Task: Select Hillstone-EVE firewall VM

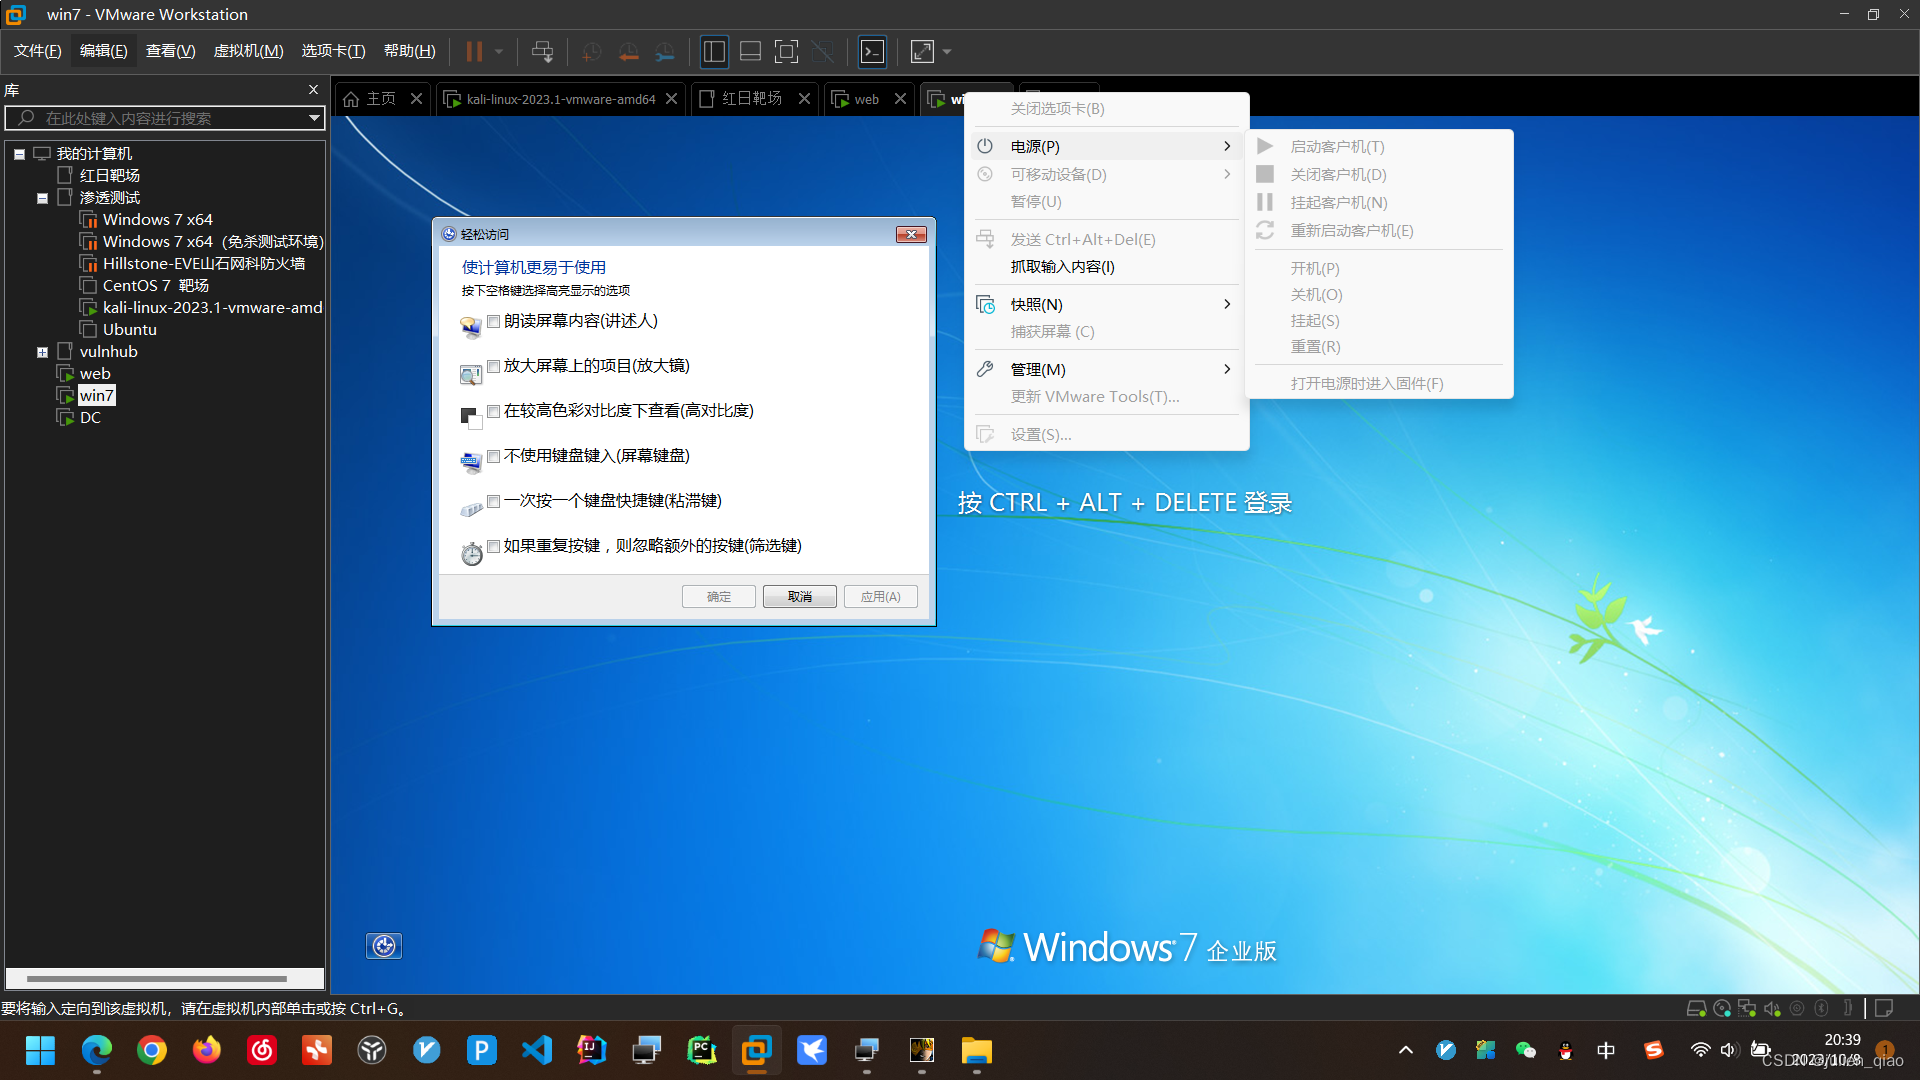Action: tap(203, 264)
